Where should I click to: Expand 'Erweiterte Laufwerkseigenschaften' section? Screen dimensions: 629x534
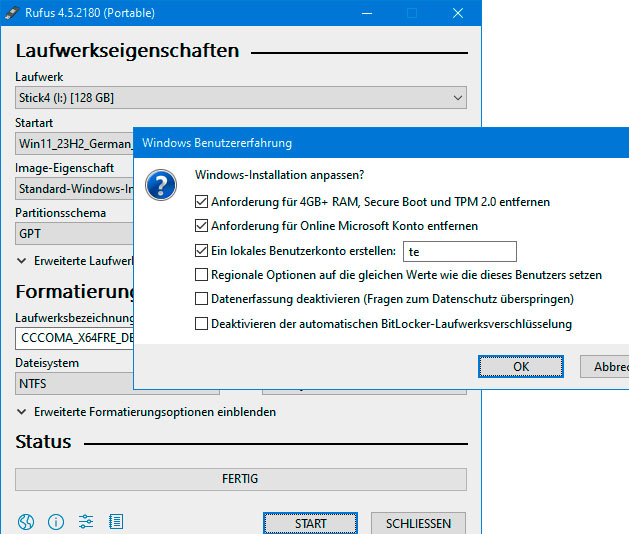tap(75, 261)
